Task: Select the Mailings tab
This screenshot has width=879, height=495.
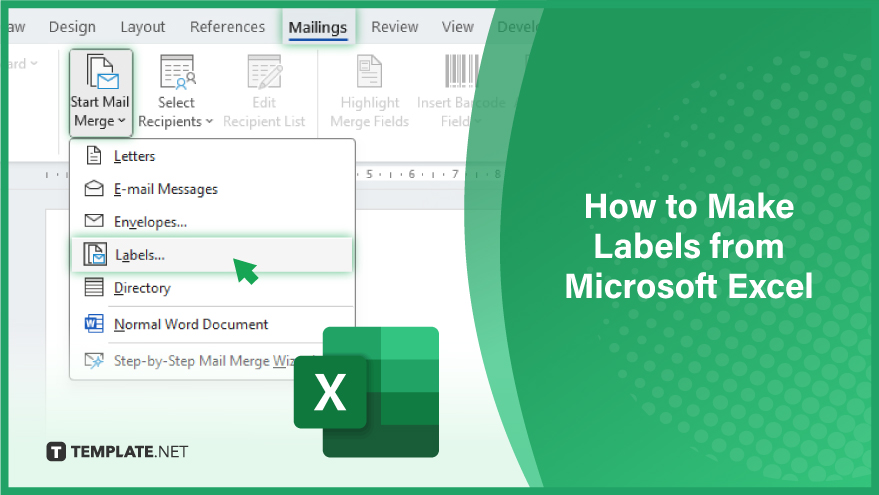Action: click(318, 27)
